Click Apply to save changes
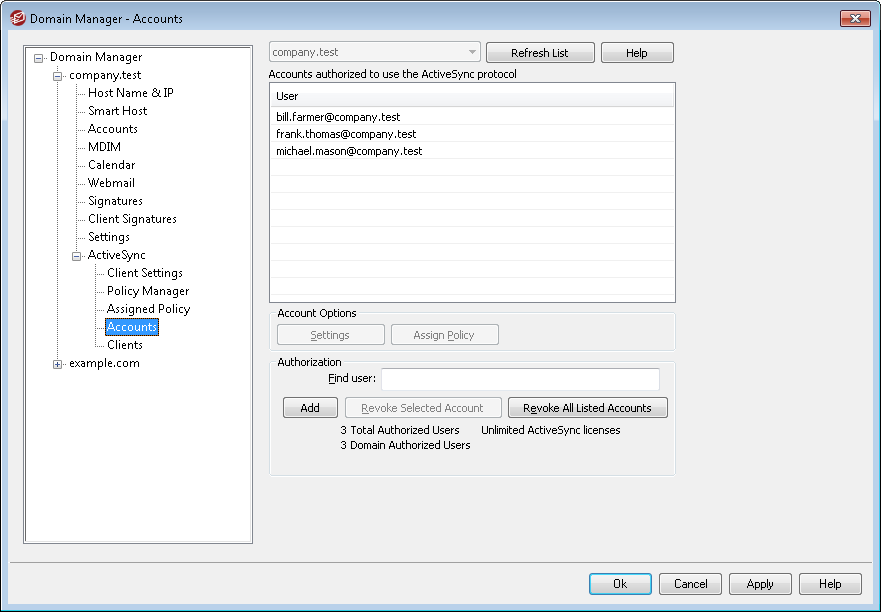The image size is (881, 612). pos(760,584)
